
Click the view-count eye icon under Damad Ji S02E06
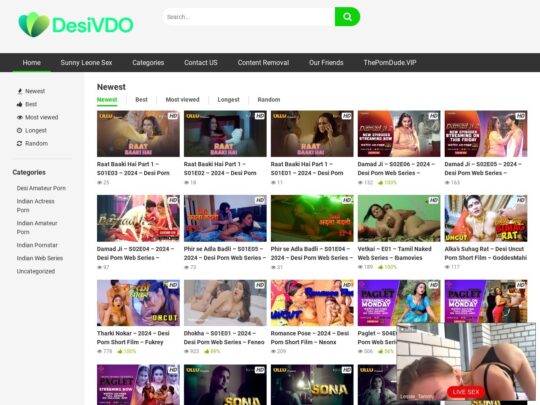pos(360,183)
